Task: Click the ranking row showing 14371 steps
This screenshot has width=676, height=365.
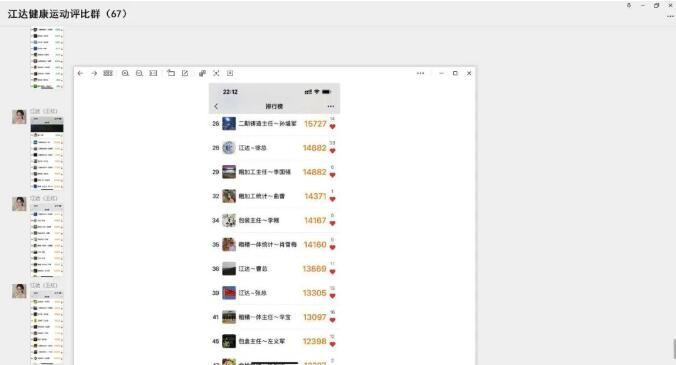Action: [x=274, y=196]
